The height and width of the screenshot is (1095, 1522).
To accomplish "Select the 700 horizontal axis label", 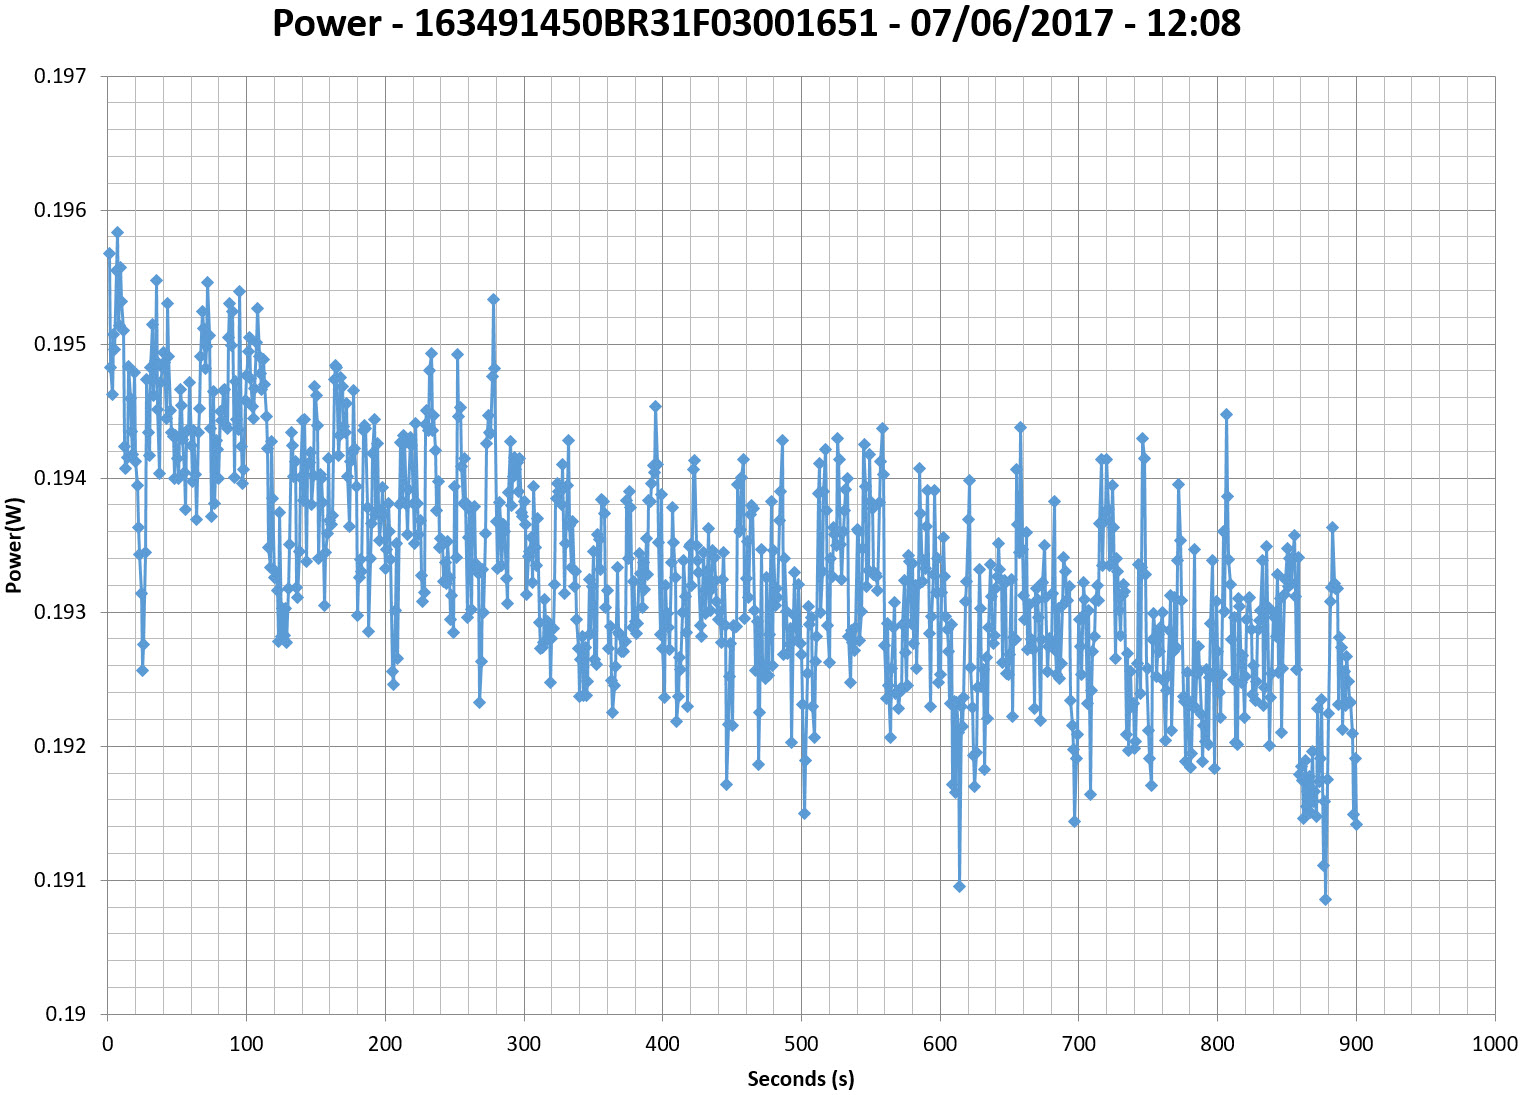I will 1078,1044.
